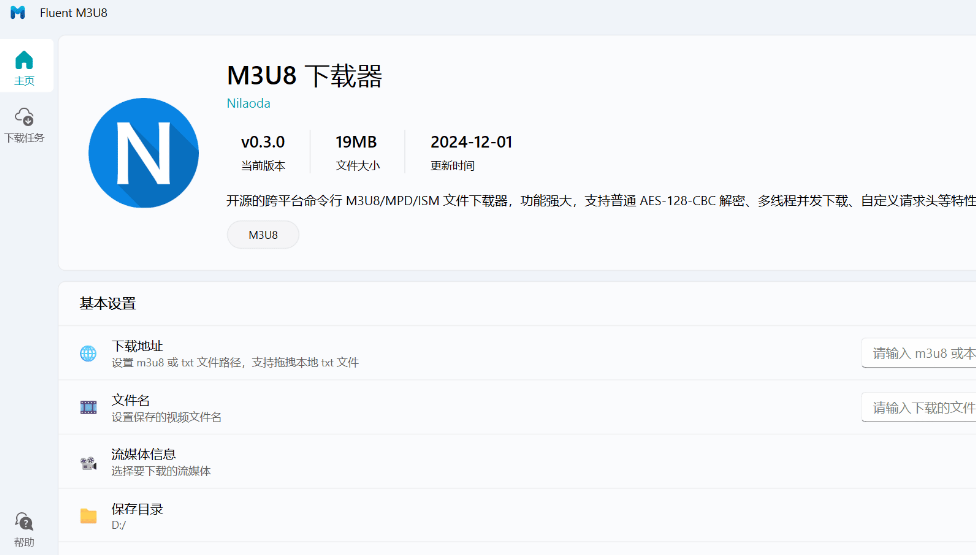Image resolution: width=976 pixels, height=555 pixels.
Task: Focus the download file name input field
Action: pyautogui.click(x=918, y=407)
